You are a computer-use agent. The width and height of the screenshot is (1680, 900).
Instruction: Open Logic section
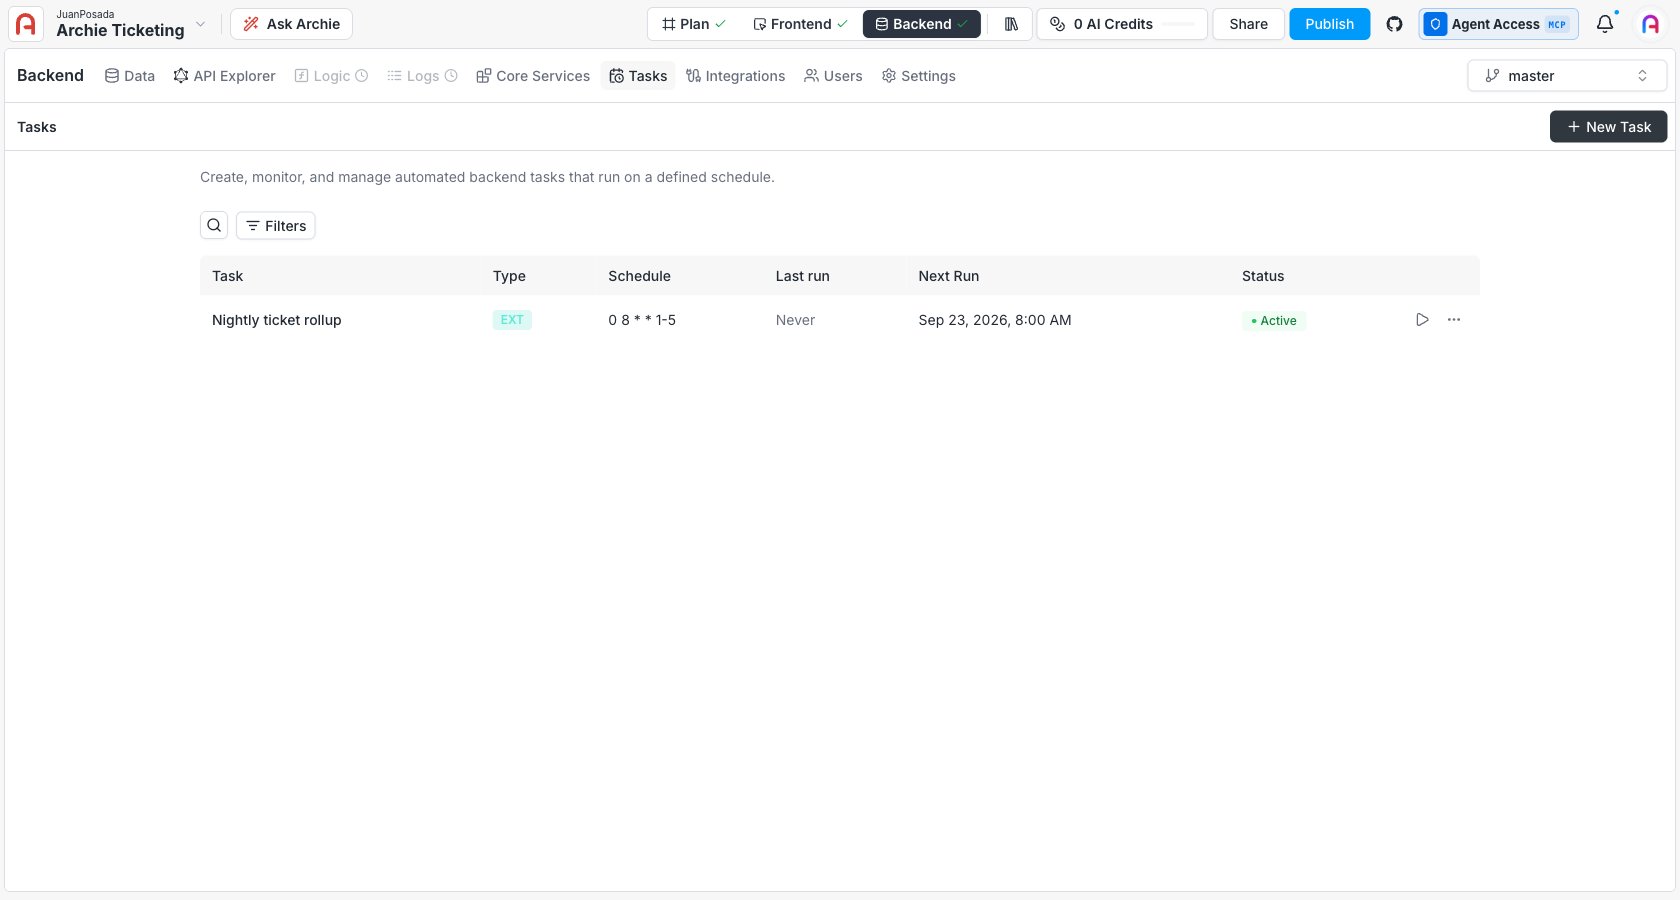coord(331,76)
